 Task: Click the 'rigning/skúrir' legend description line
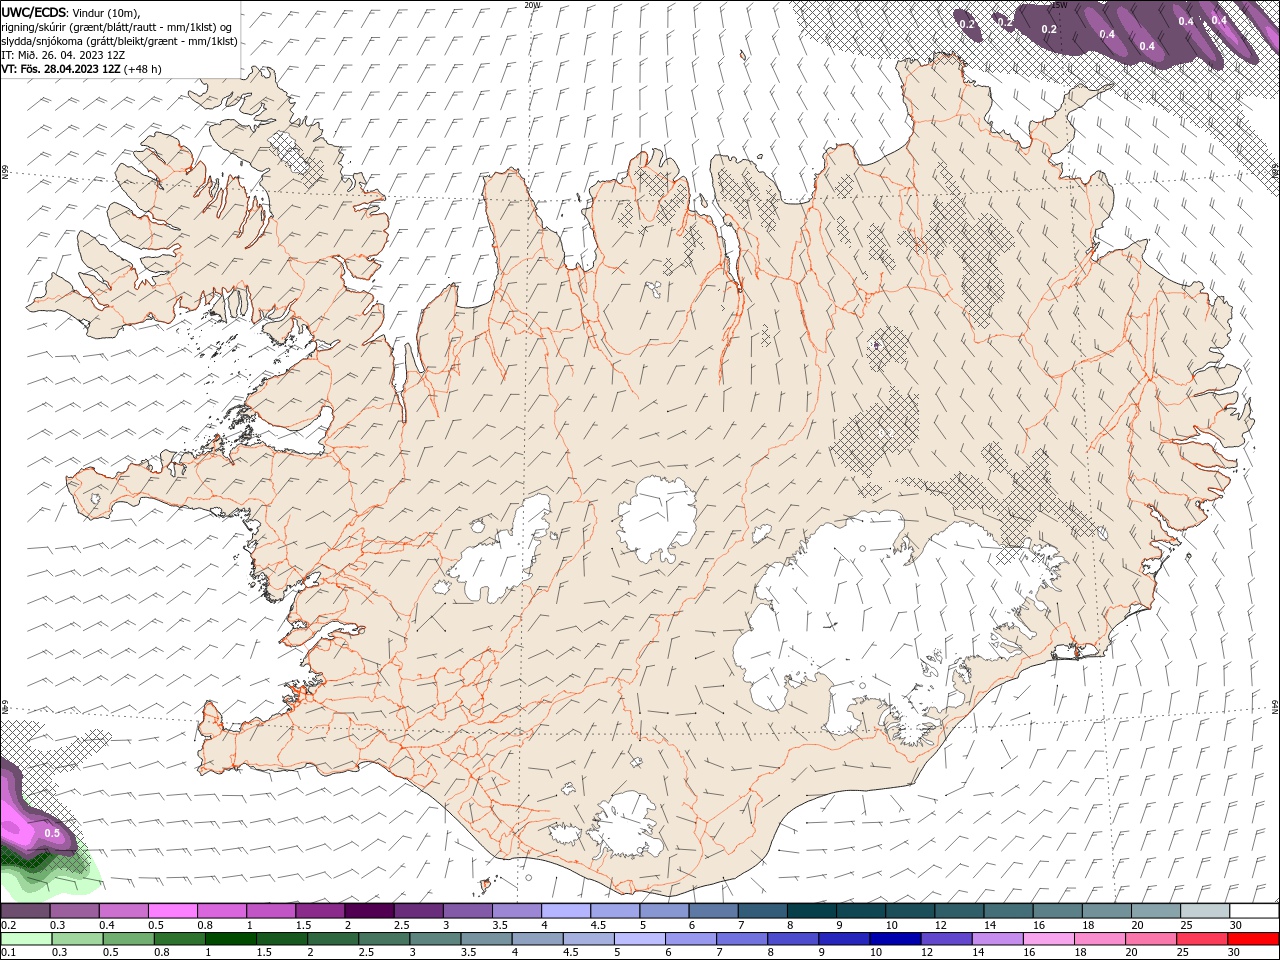coord(118,26)
